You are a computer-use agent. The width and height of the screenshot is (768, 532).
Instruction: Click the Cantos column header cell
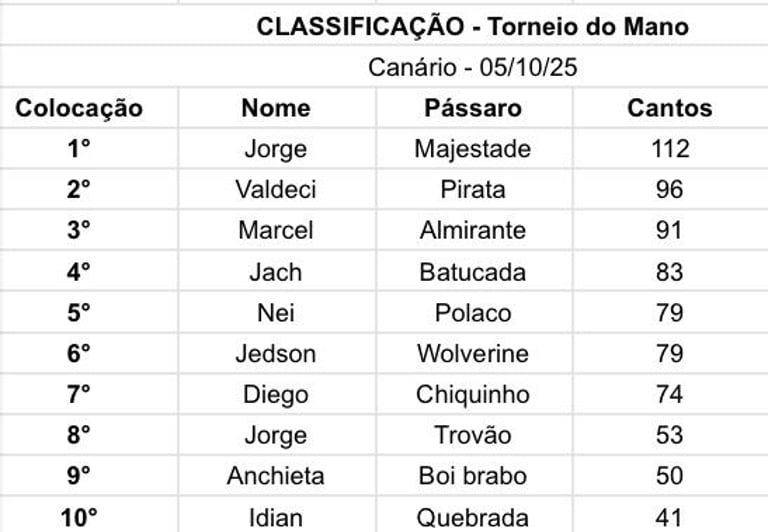[x=670, y=108]
